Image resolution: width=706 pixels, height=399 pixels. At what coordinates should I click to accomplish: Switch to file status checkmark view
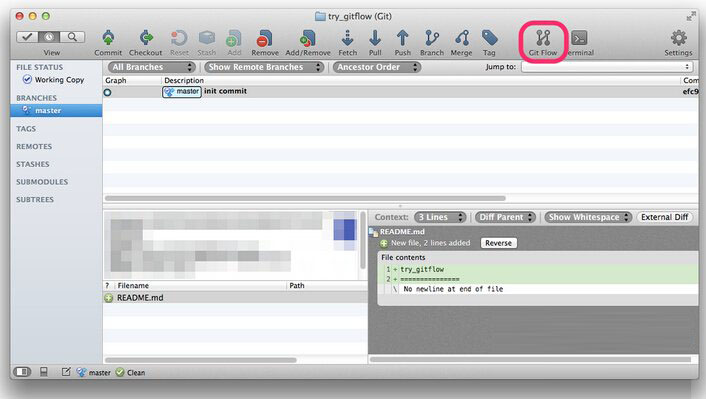(x=27, y=37)
